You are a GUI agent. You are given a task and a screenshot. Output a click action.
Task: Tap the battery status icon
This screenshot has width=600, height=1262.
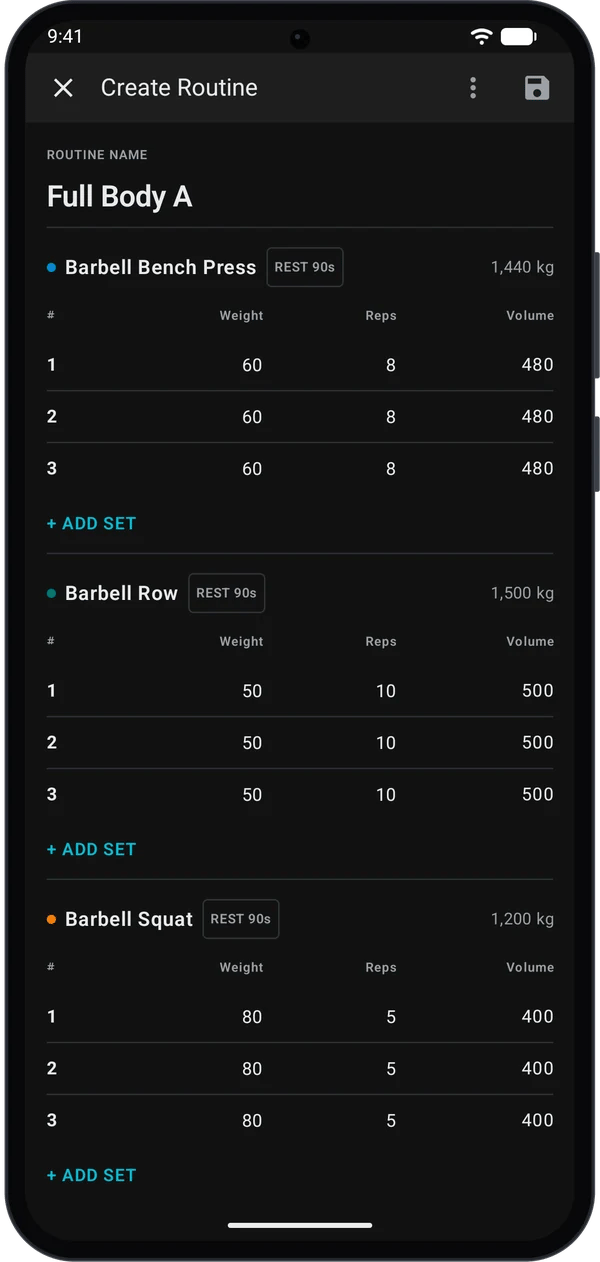(x=519, y=37)
